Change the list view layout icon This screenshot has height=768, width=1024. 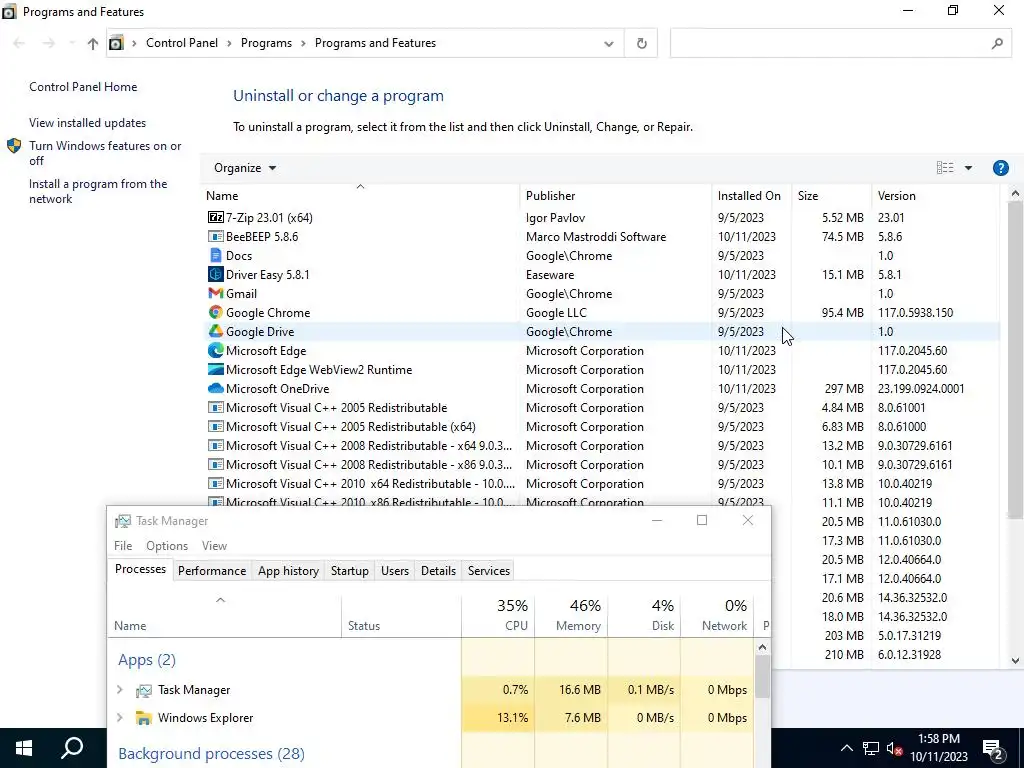click(x=945, y=168)
